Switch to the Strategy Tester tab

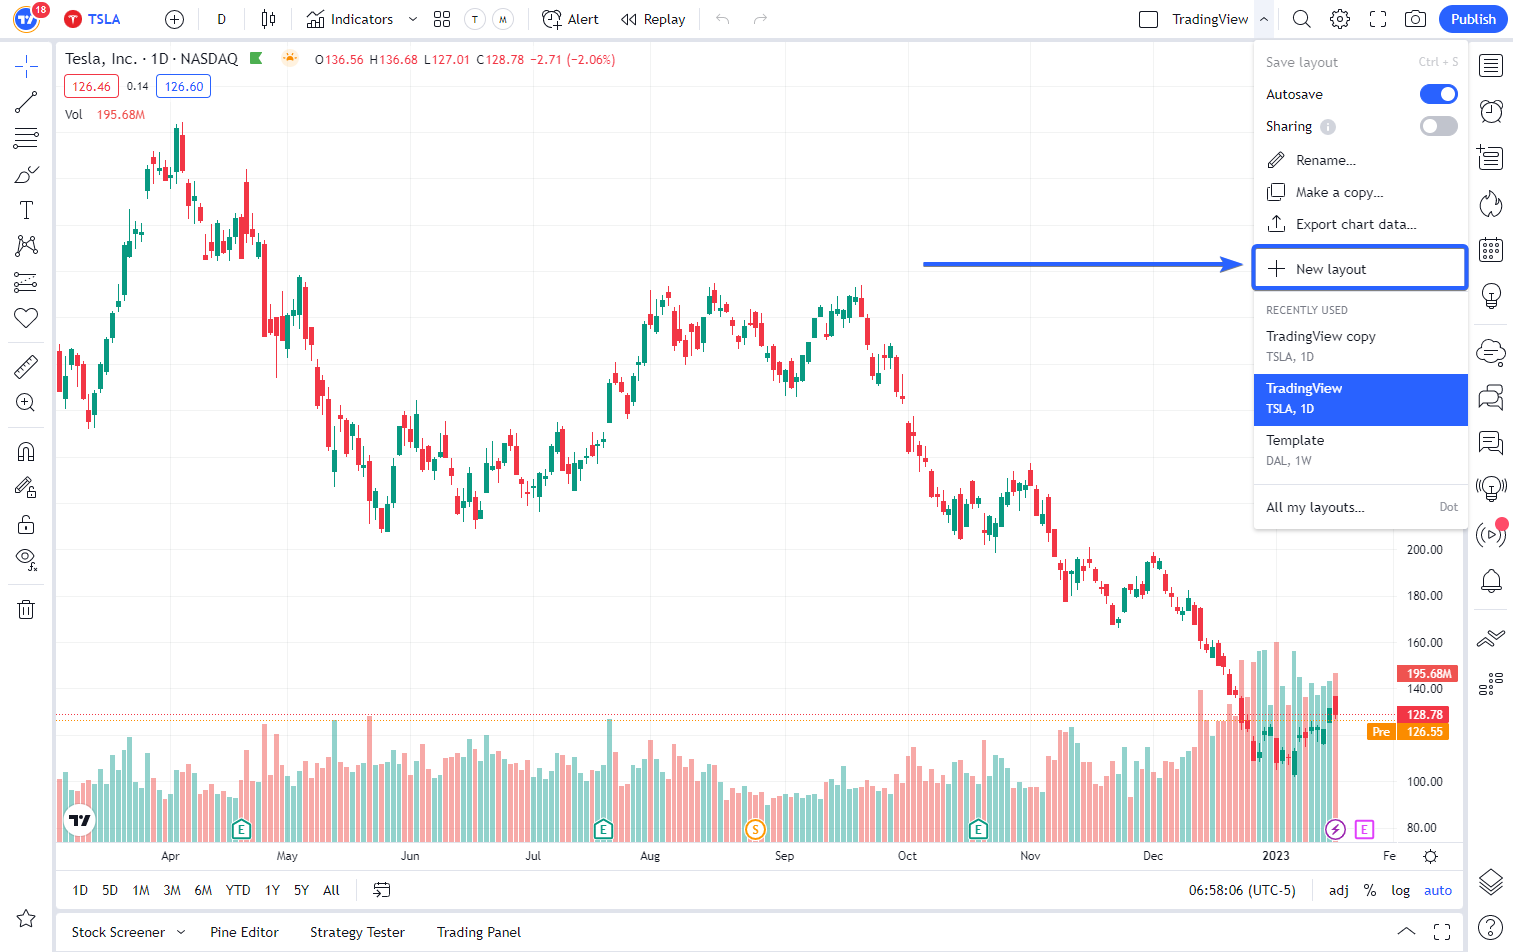tap(357, 932)
